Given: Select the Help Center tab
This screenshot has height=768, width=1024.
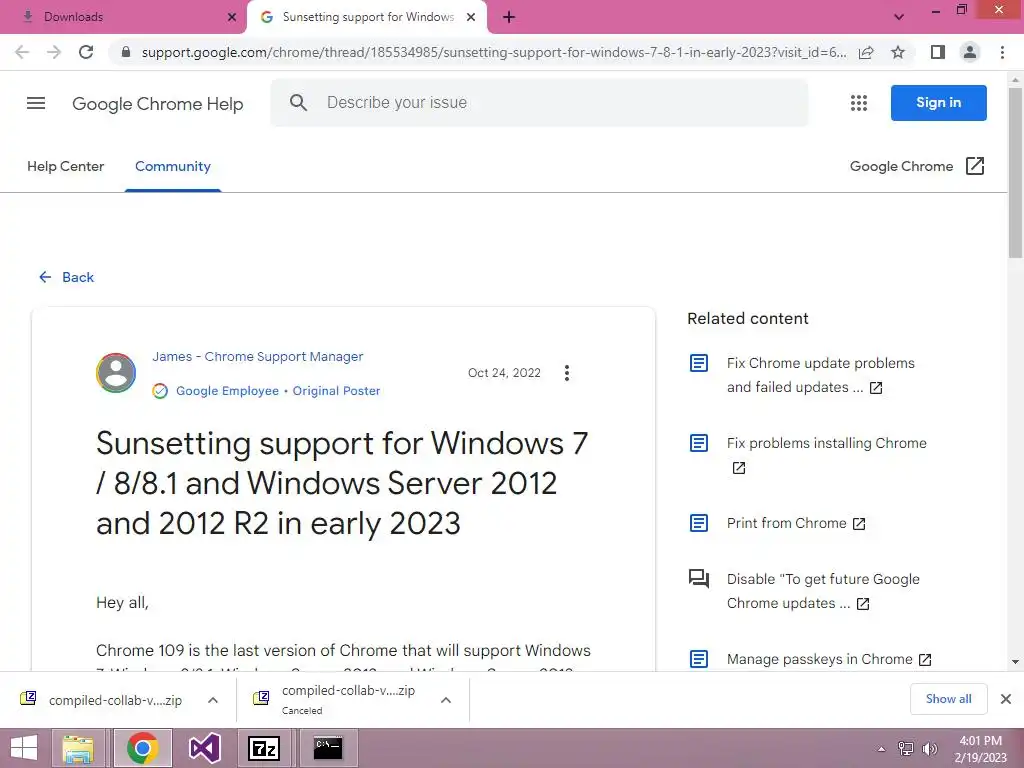Looking at the screenshot, I should pos(65,167).
